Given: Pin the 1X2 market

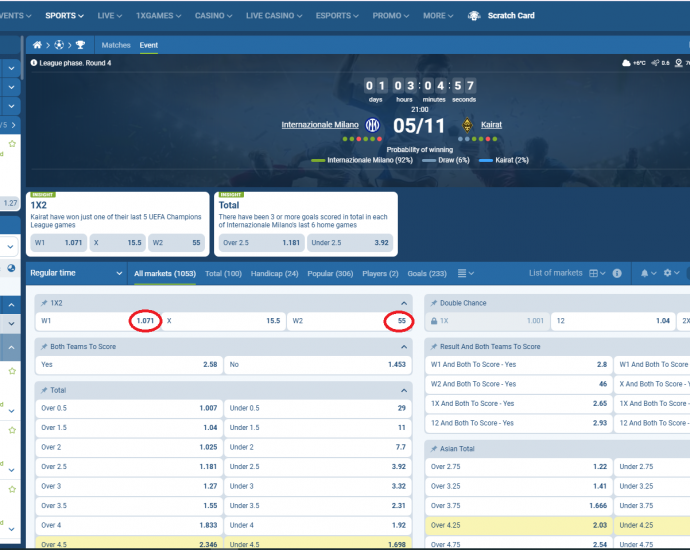Looking at the screenshot, I should [x=42, y=302].
